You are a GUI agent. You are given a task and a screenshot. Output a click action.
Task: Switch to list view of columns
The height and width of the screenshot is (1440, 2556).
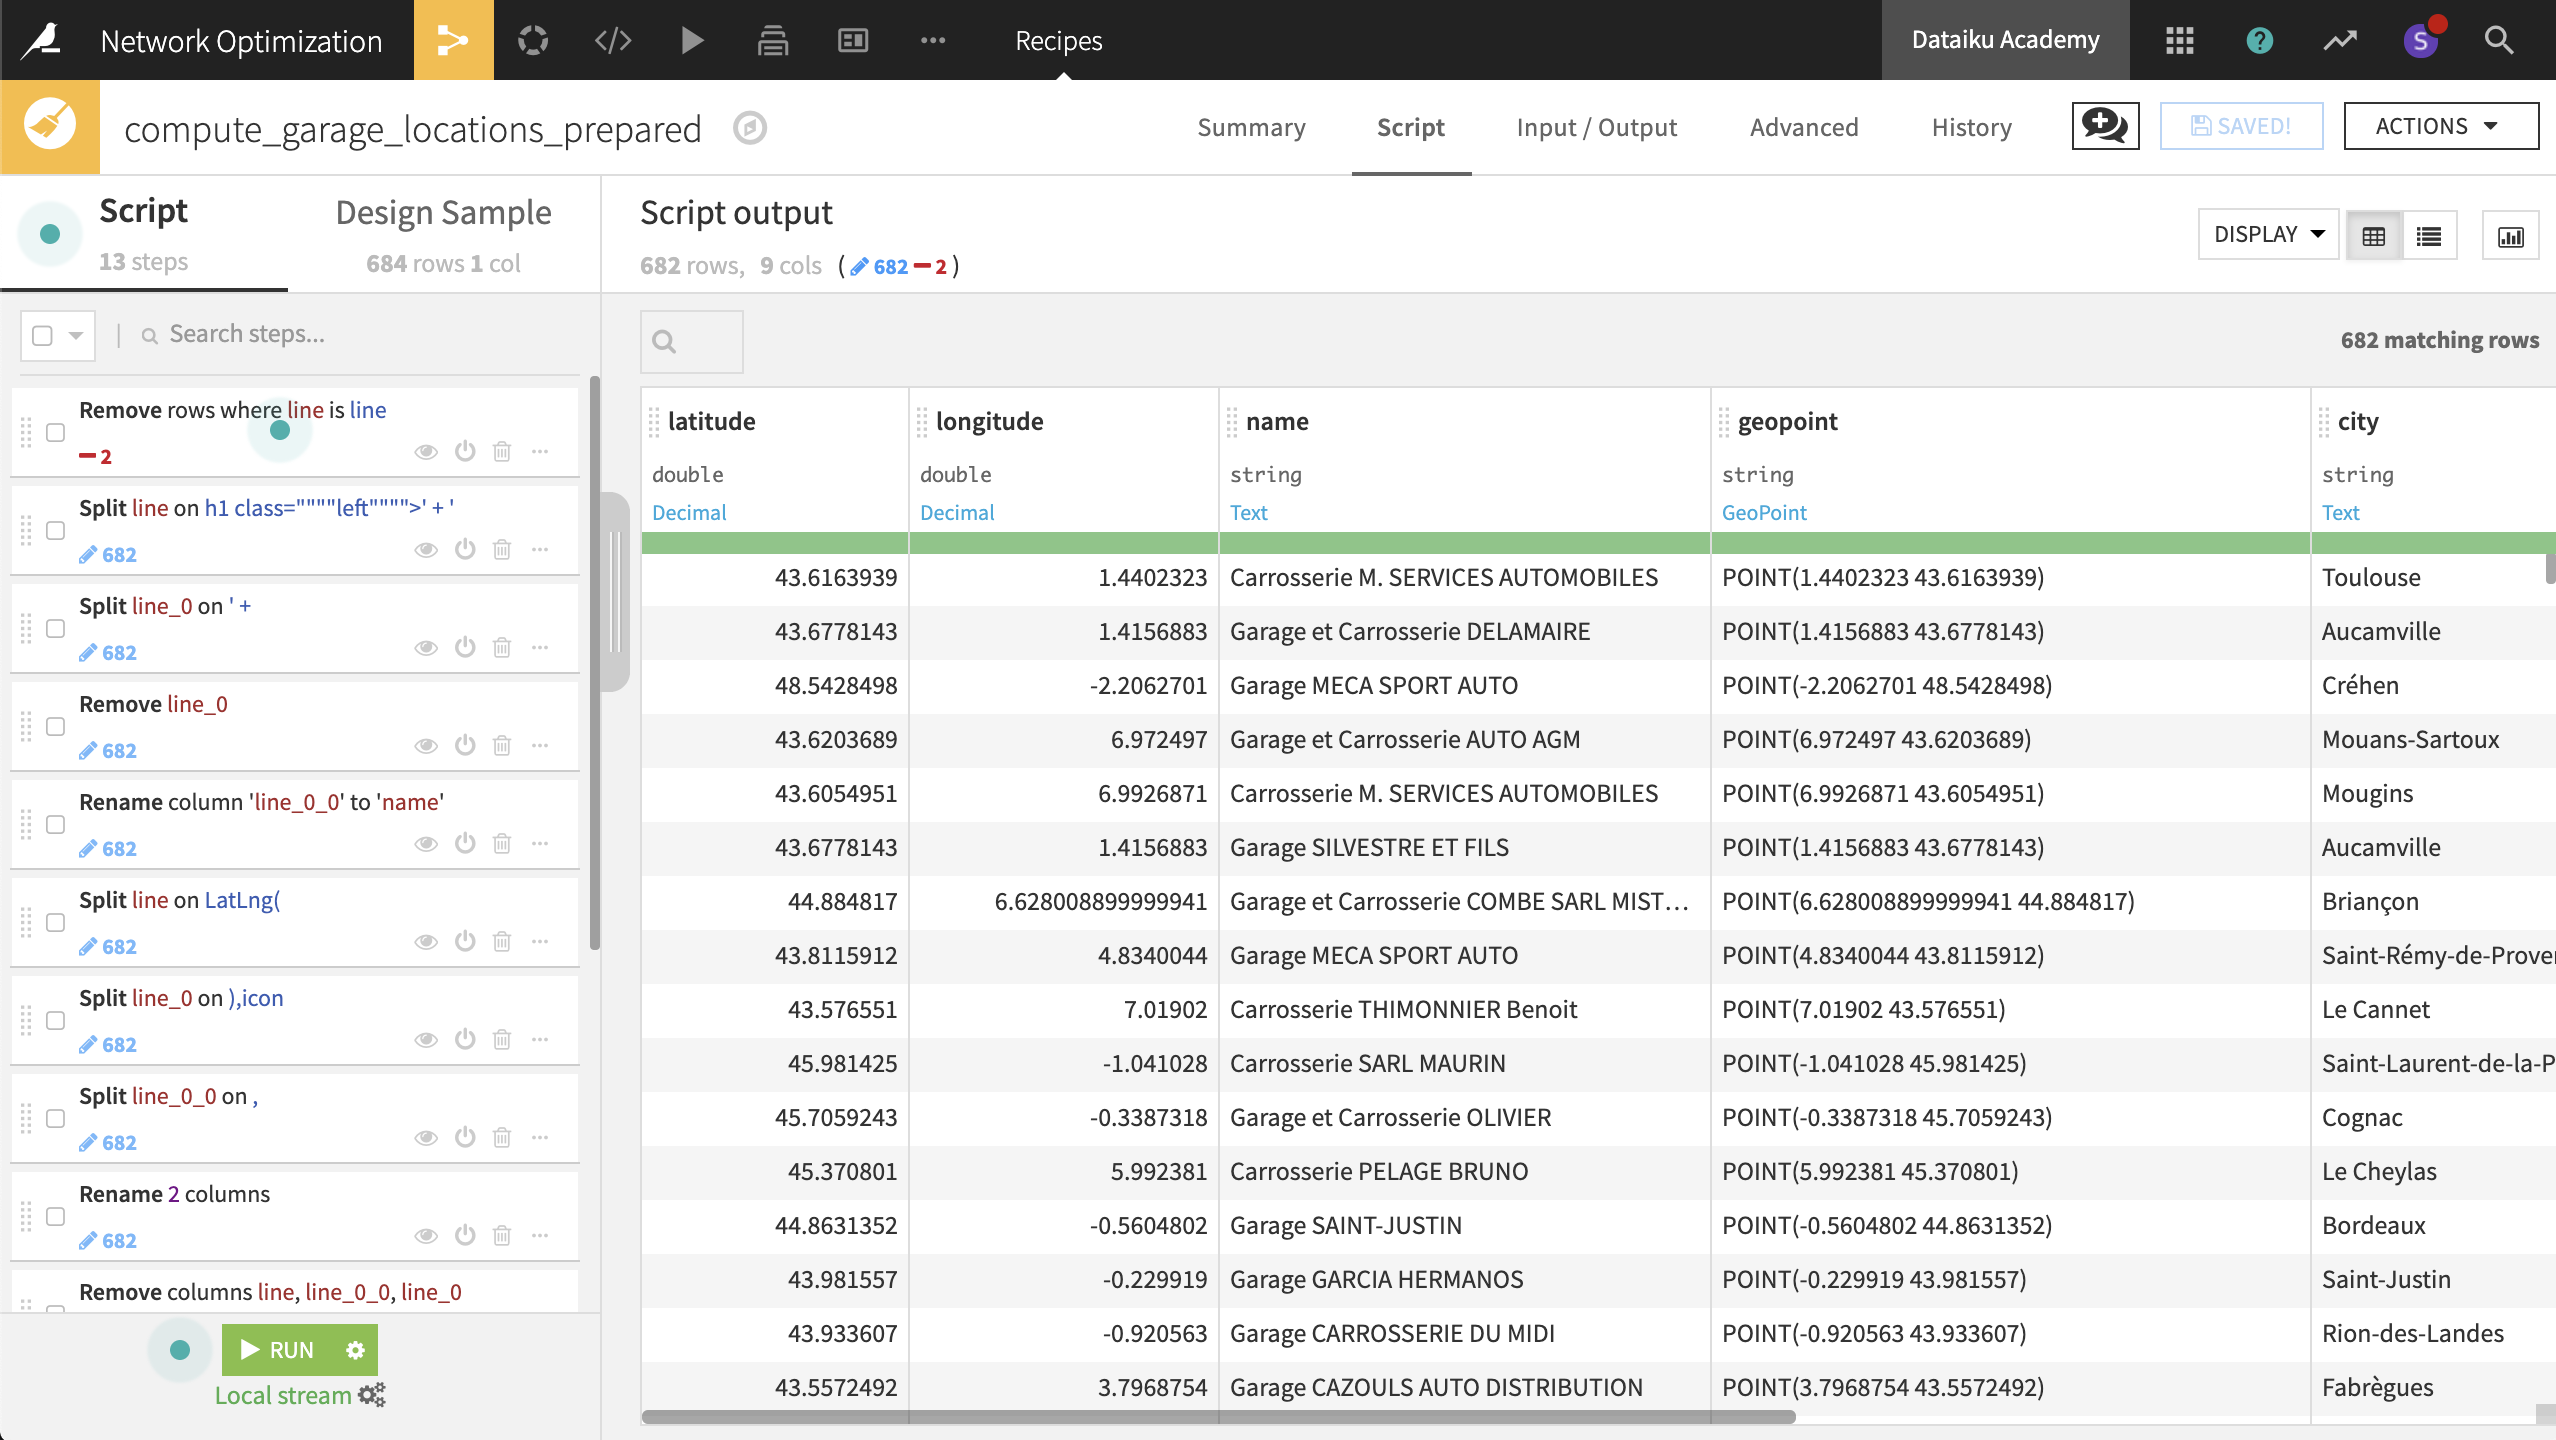pyautogui.click(x=2429, y=236)
